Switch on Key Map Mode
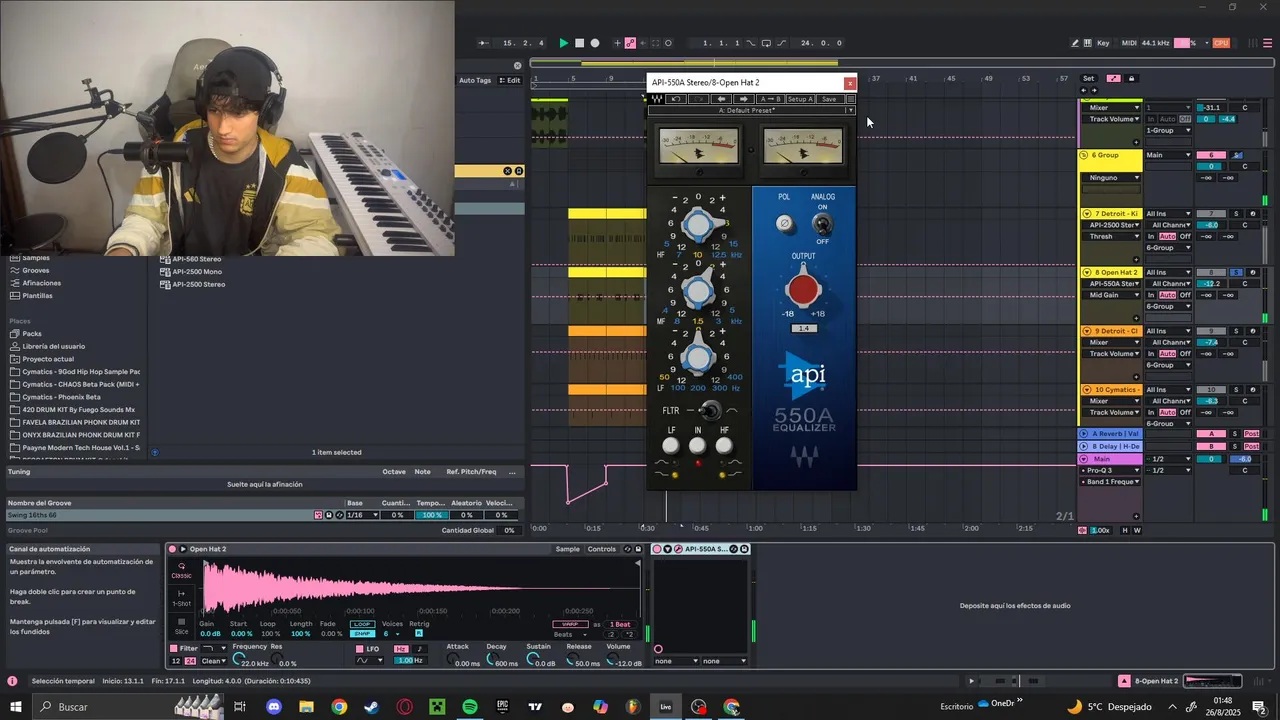 tap(1103, 43)
